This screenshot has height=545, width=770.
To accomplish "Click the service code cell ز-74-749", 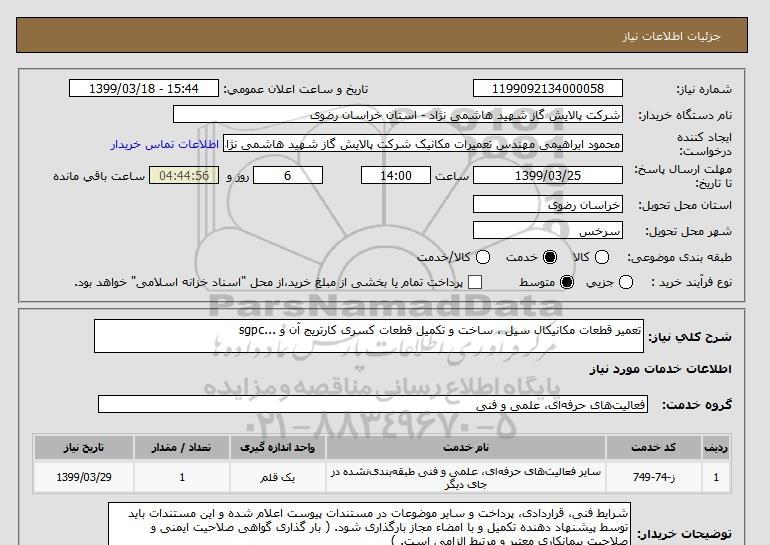I will [x=654, y=477].
